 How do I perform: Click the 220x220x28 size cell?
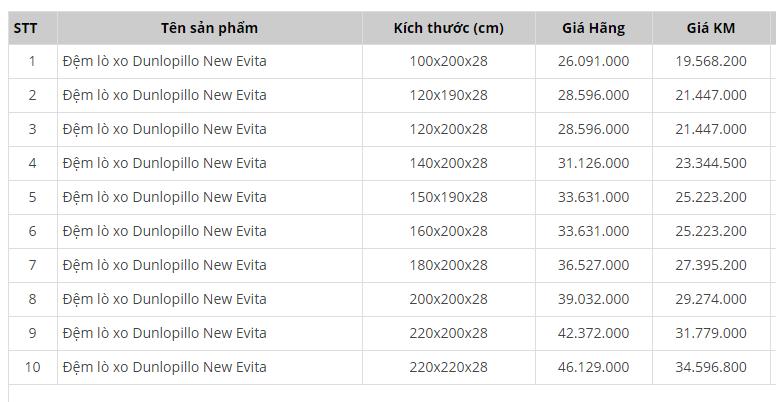point(448,367)
